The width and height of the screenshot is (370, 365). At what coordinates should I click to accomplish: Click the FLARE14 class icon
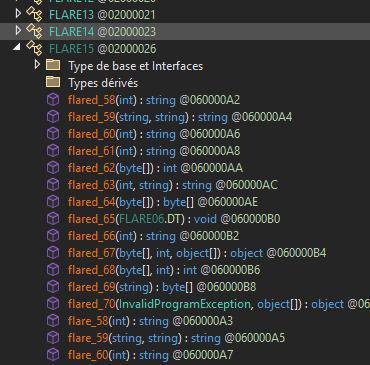coord(34,32)
